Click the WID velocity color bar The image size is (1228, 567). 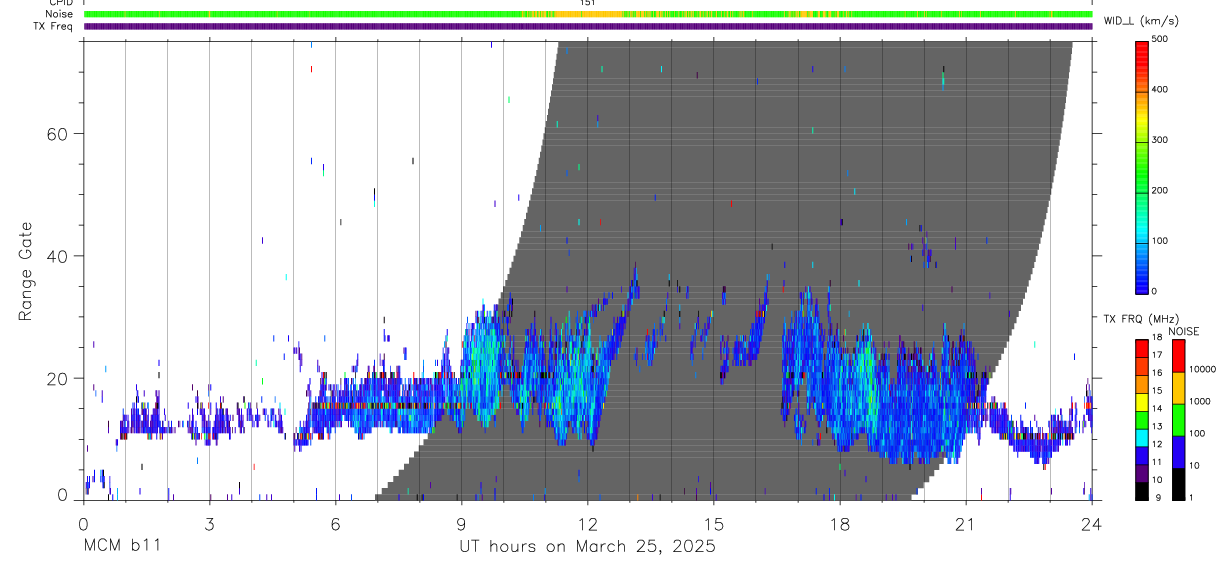pos(1142,166)
